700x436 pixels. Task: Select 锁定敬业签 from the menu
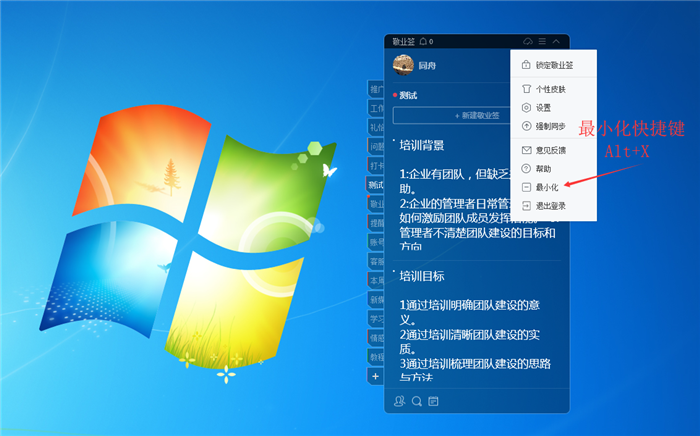point(554,65)
